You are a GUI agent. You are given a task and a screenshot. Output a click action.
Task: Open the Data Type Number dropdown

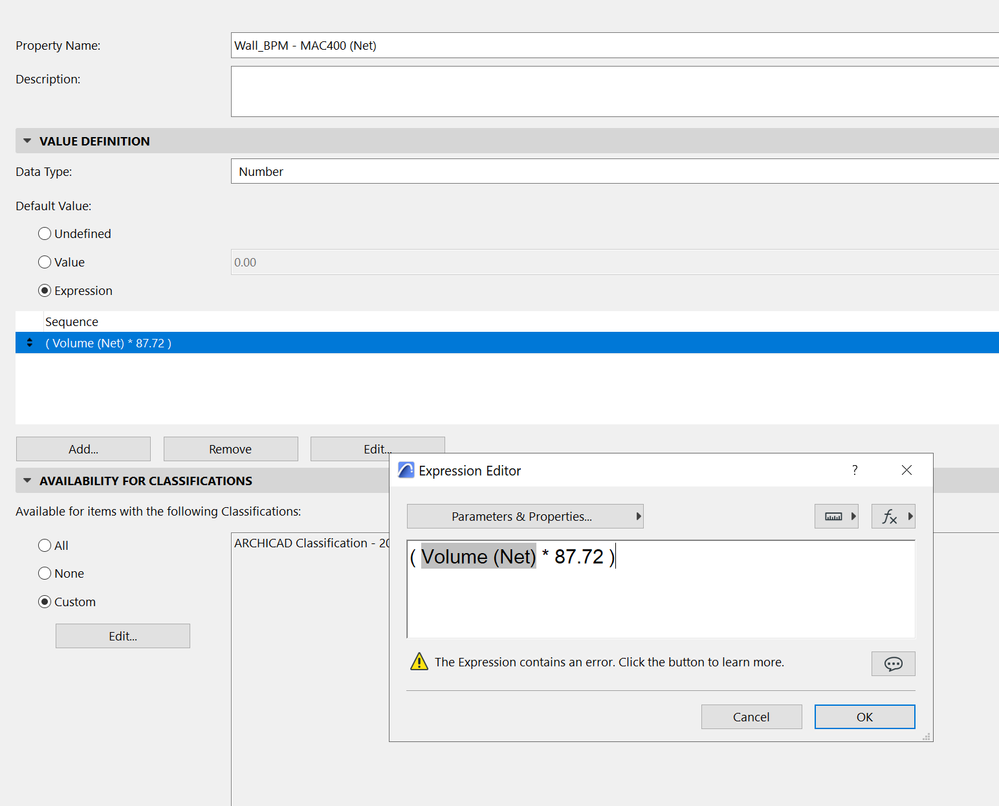tap(615, 171)
